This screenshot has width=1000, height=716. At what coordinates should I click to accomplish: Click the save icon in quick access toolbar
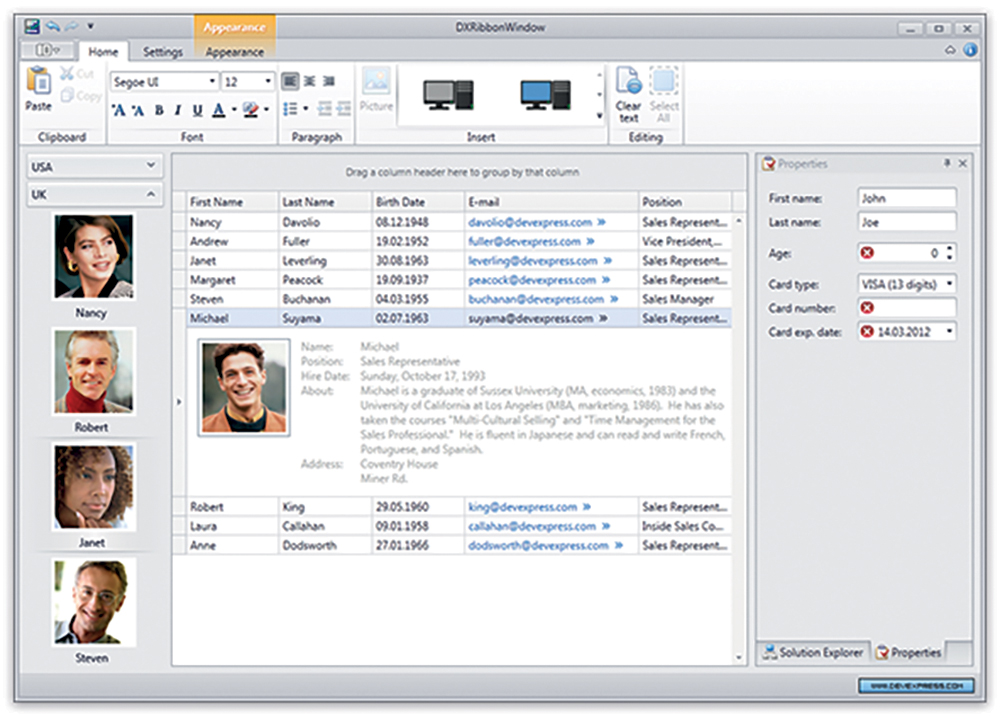32,26
